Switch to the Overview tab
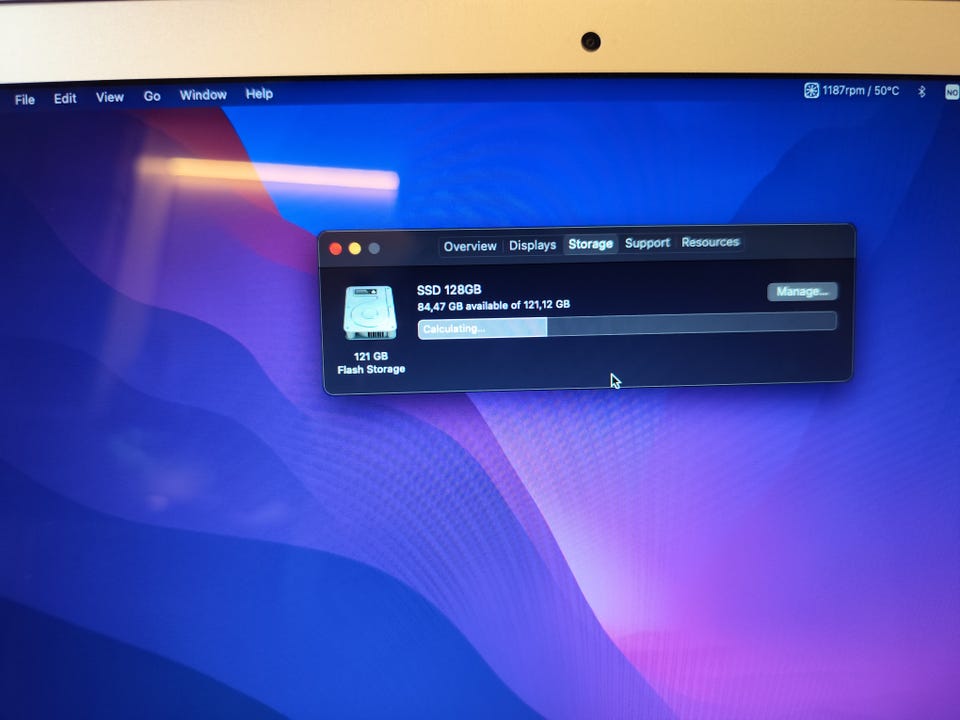The image size is (960, 720). [x=470, y=246]
